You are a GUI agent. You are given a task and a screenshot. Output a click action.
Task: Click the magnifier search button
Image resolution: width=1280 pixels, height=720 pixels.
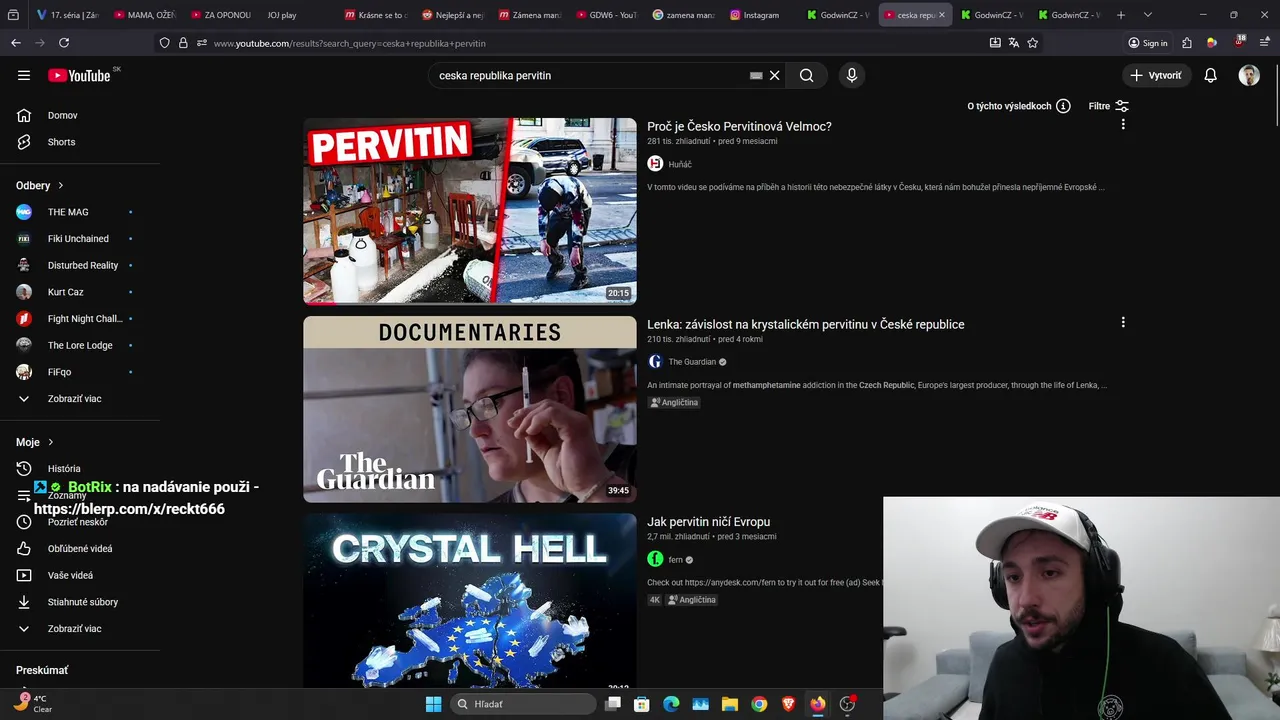tap(807, 75)
